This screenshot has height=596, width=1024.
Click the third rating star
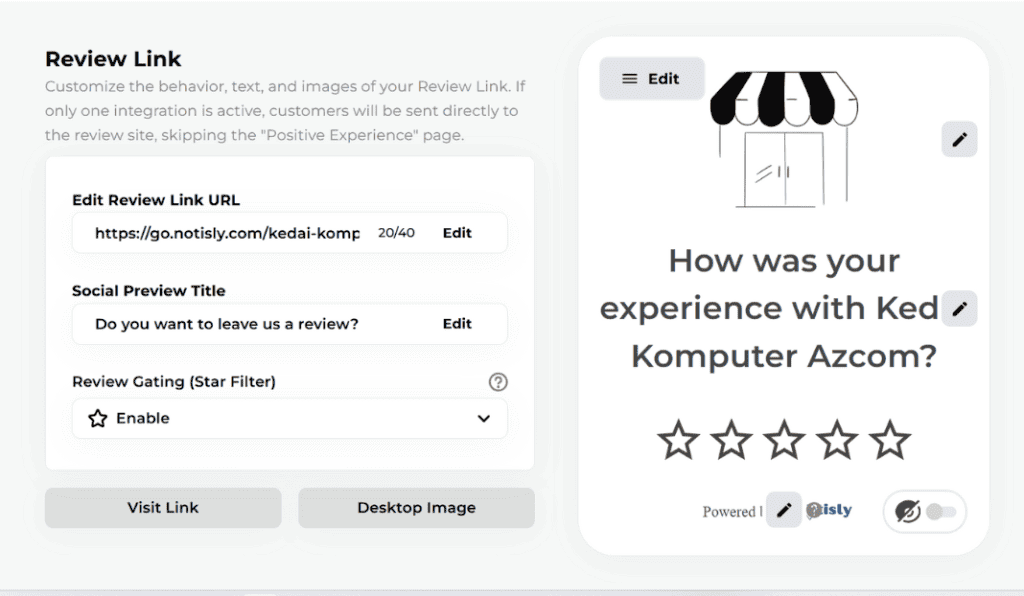coord(784,440)
